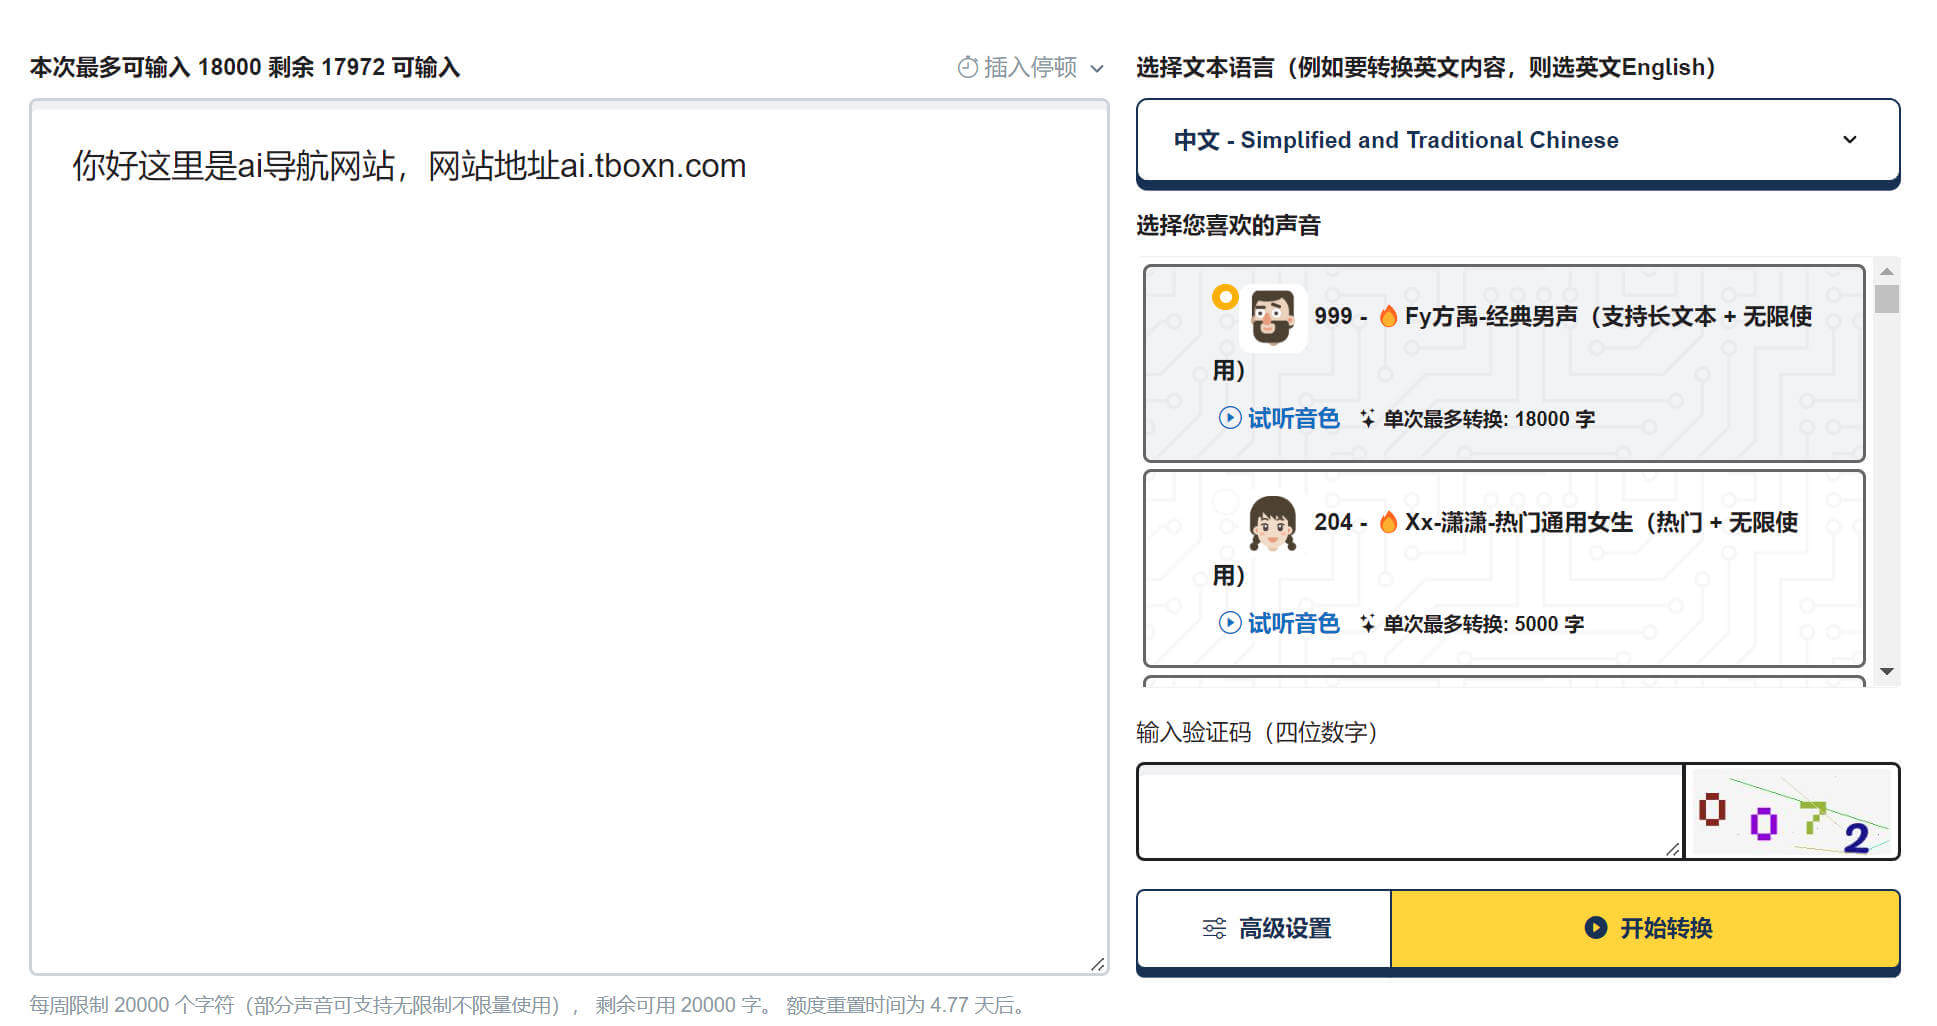Click the voice list scrollbar thumb
This screenshot has height=1026, width=1937.
pos(1886,299)
